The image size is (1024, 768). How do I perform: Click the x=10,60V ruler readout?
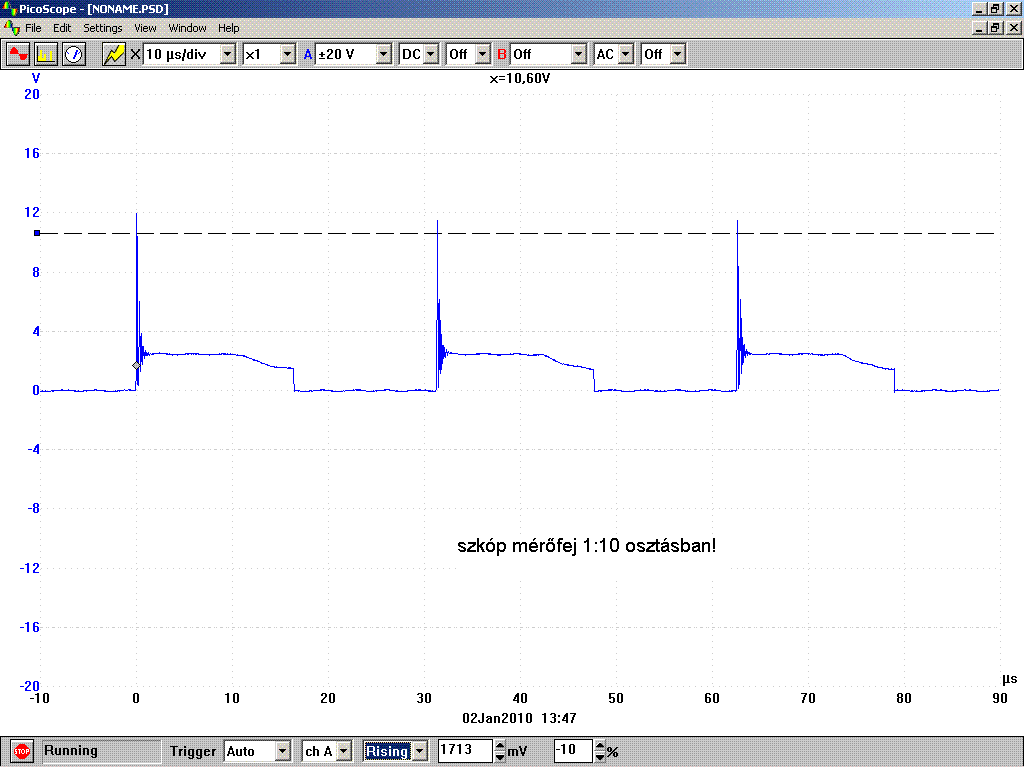click(520, 78)
